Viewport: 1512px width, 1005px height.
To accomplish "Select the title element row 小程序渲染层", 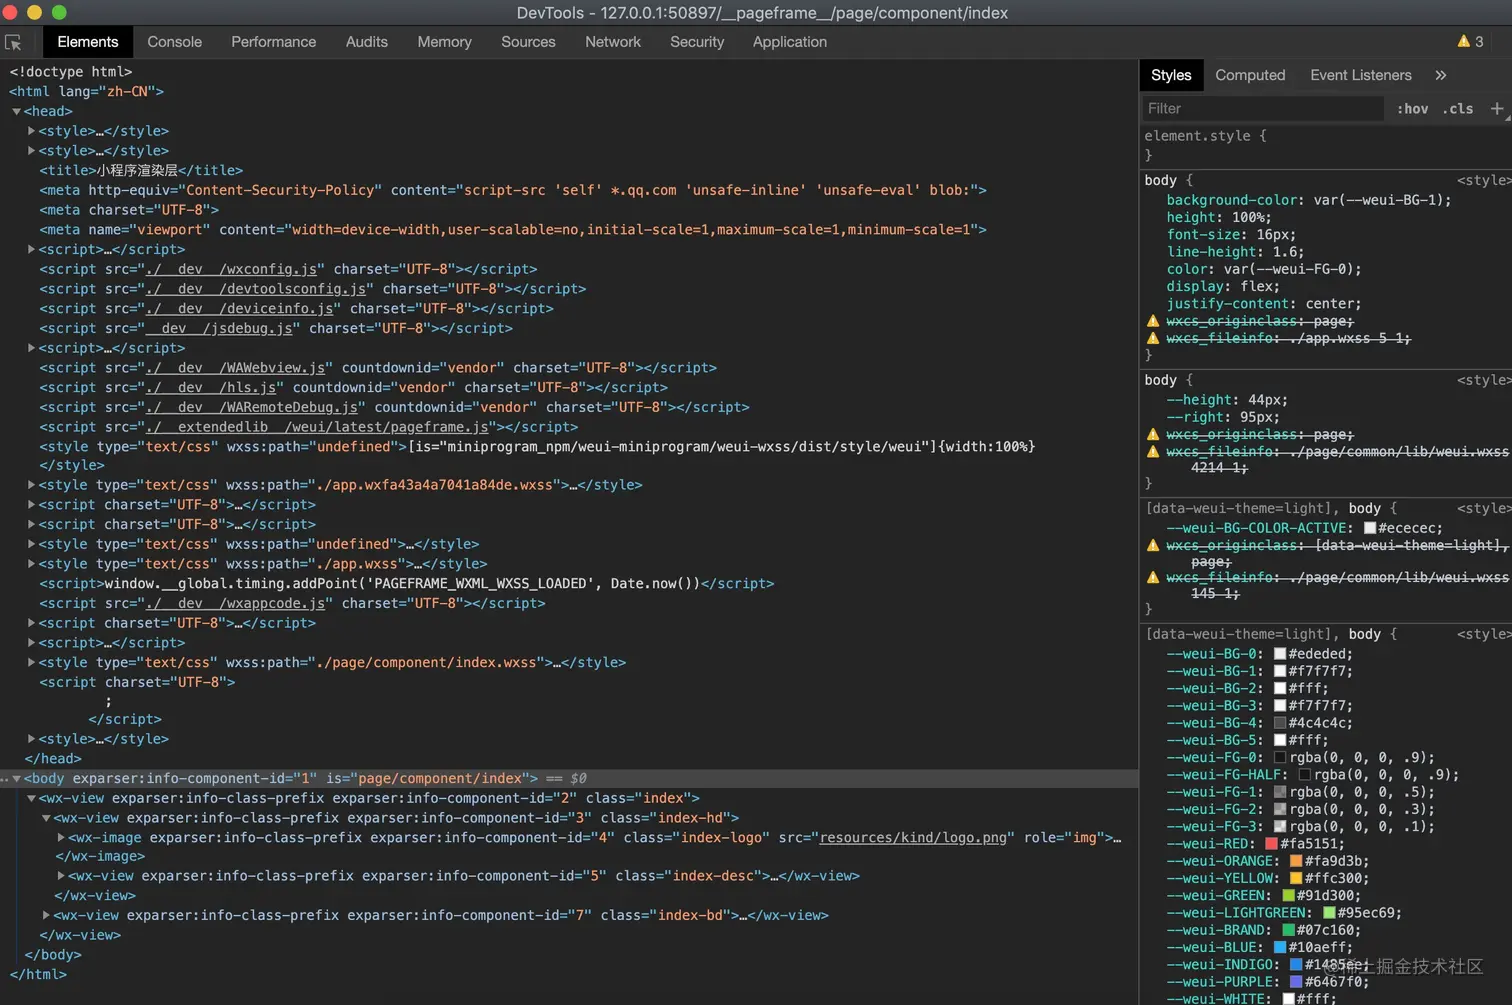I will (141, 170).
